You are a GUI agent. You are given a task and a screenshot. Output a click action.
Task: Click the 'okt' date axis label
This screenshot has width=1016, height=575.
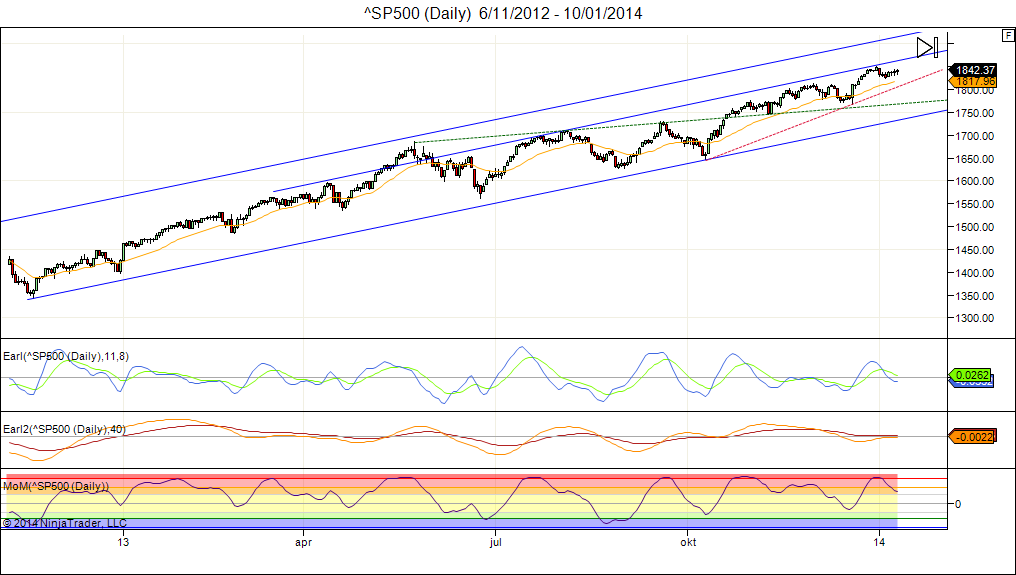(x=687, y=542)
